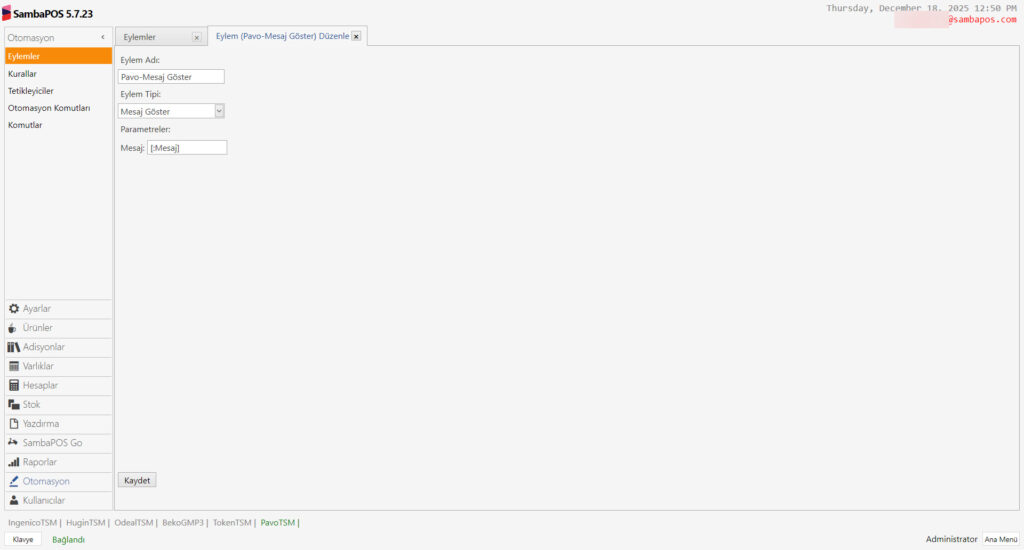Image resolution: width=1024 pixels, height=550 pixels.
Task: Open Yazdırma document icon
Action: point(14,424)
